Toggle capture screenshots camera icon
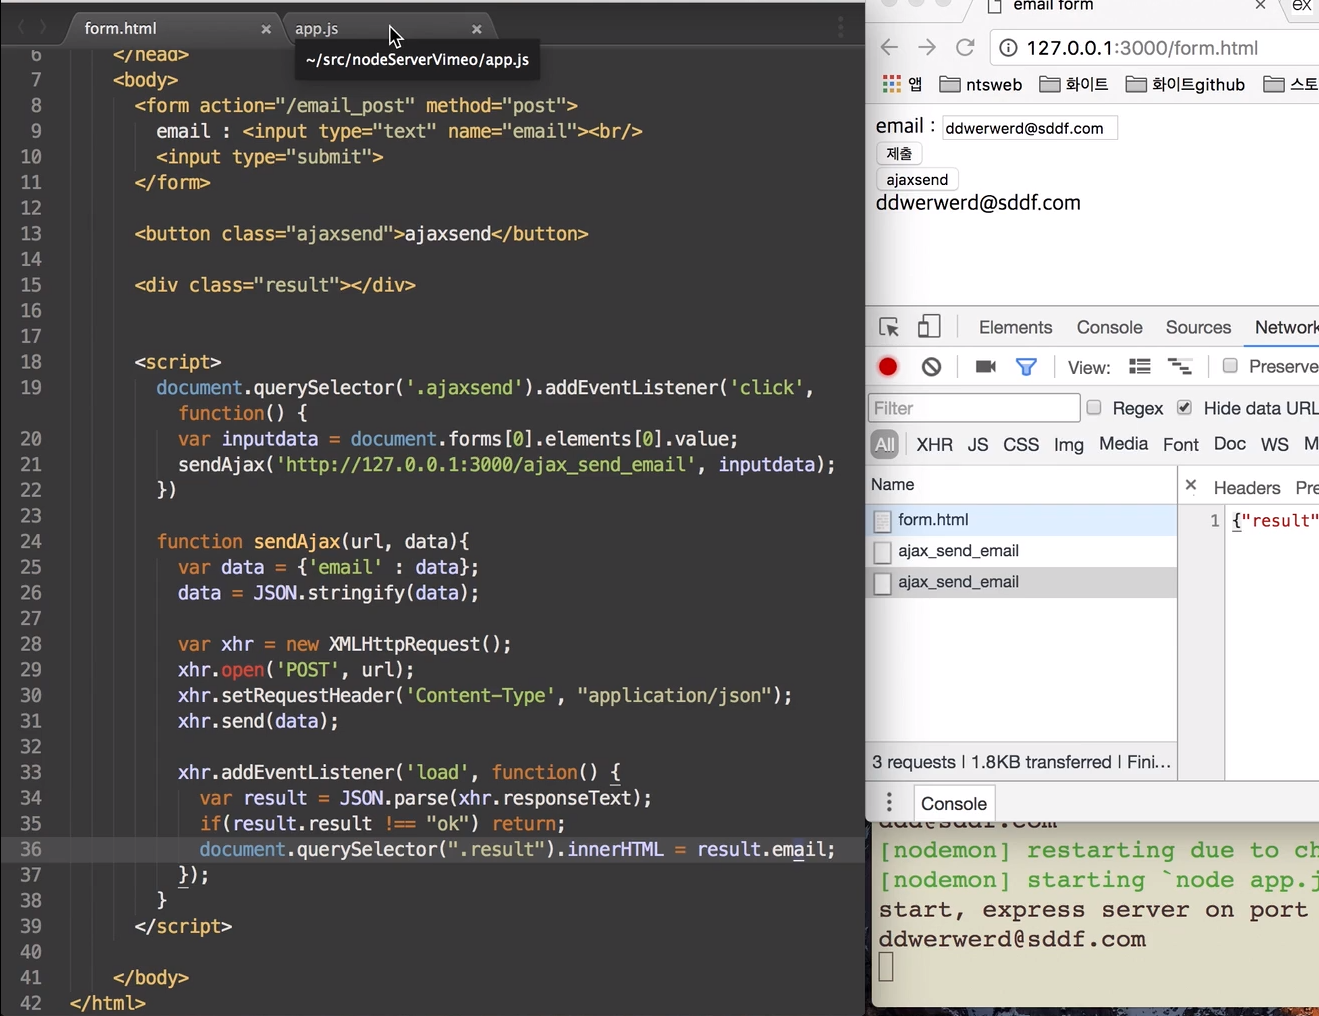 pos(985,367)
